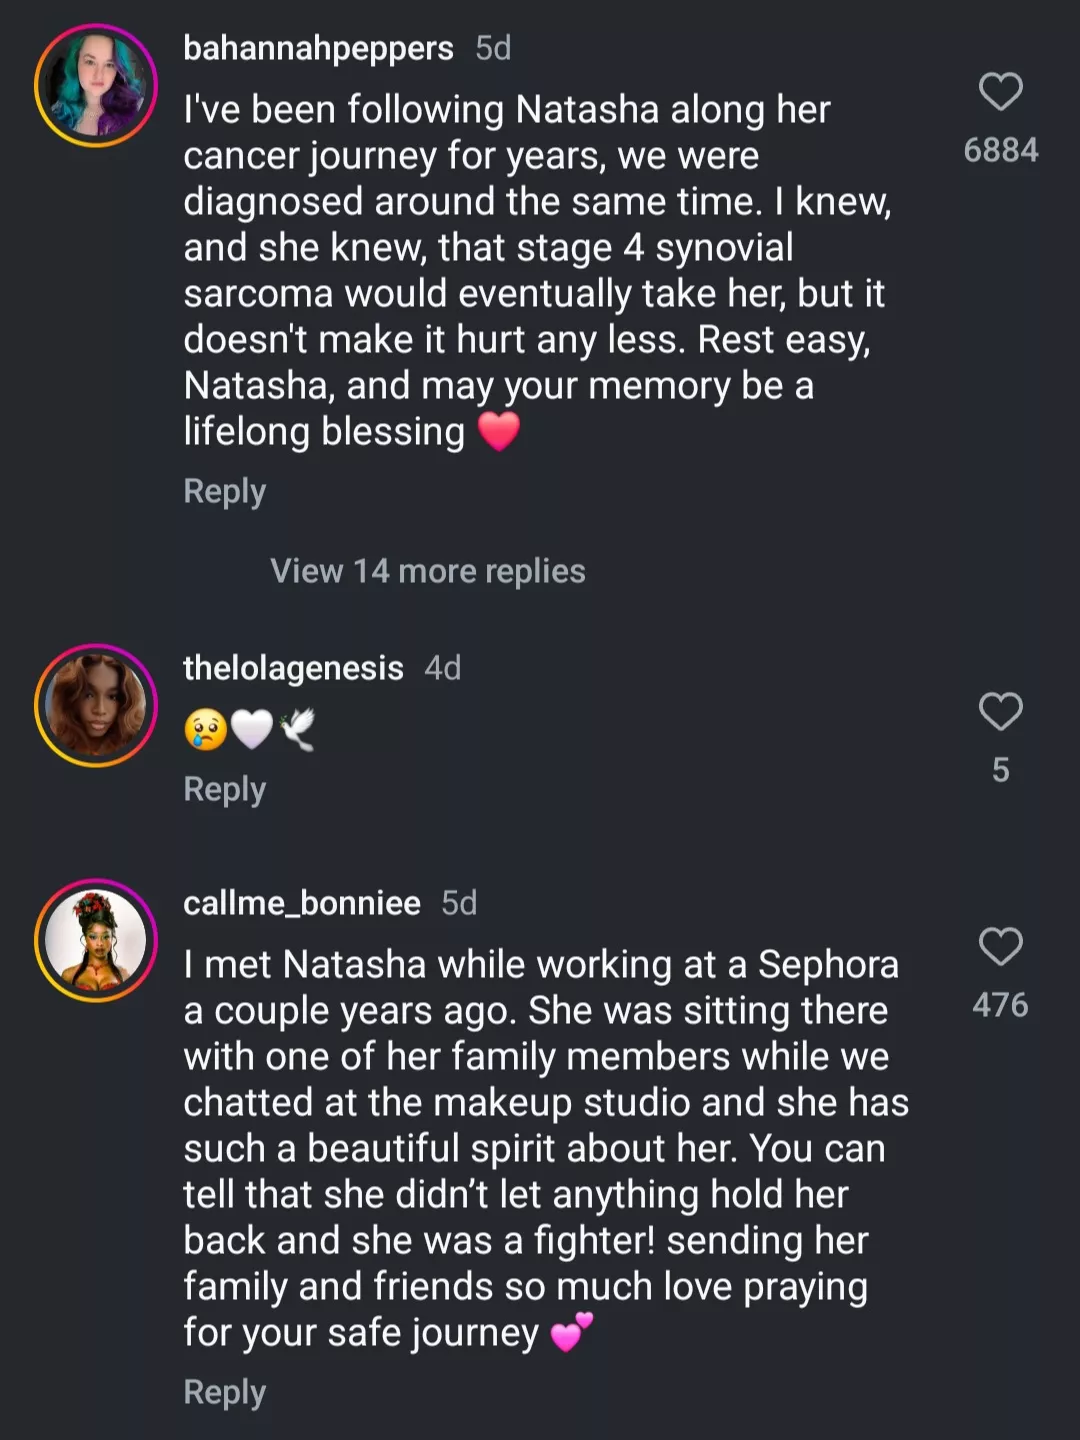Like thelolagenesis' emoji comment

tap(1000, 712)
